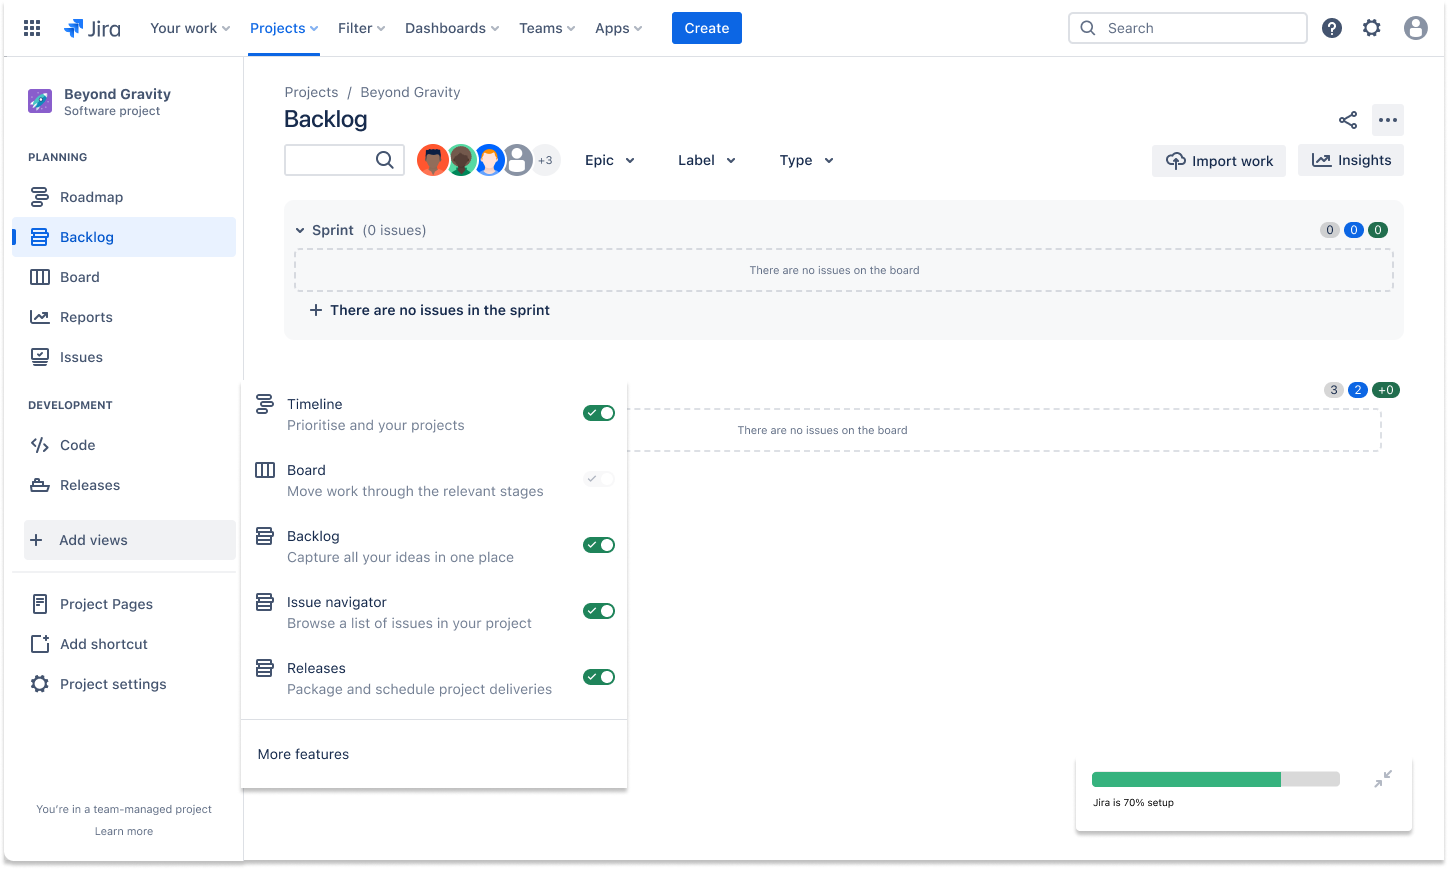The image size is (1448, 873).
Task: Toggle the Releases view switch
Action: (599, 677)
